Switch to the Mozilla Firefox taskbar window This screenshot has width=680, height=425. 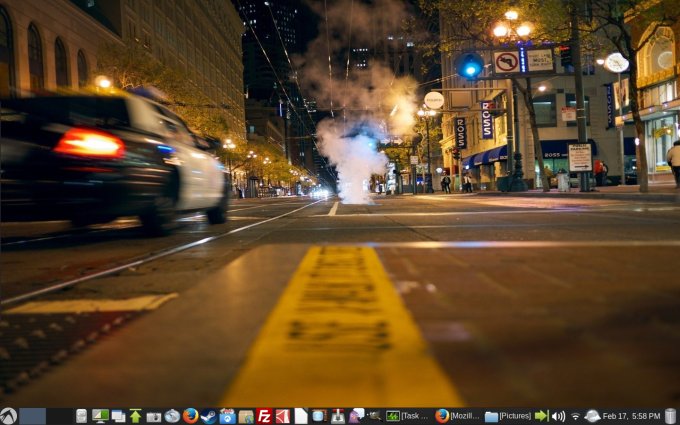coord(458,416)
